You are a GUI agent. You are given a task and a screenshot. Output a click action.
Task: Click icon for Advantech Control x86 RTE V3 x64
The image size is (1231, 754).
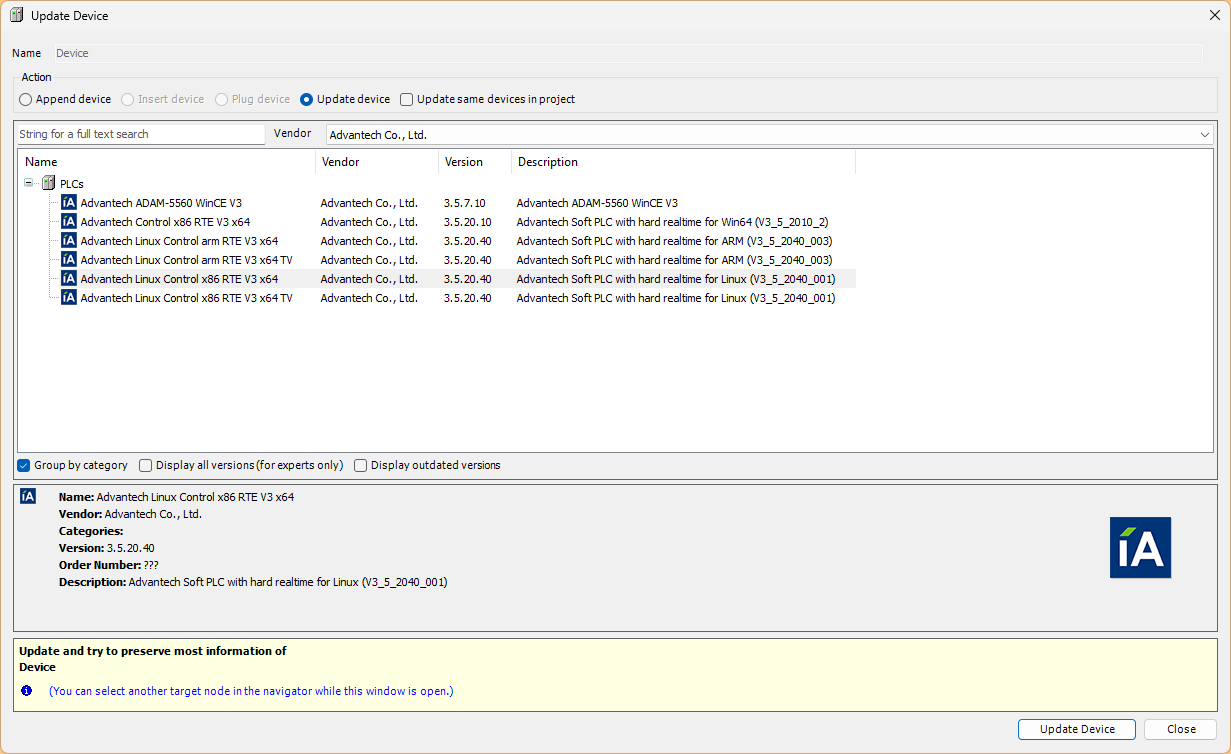[68, 222]
